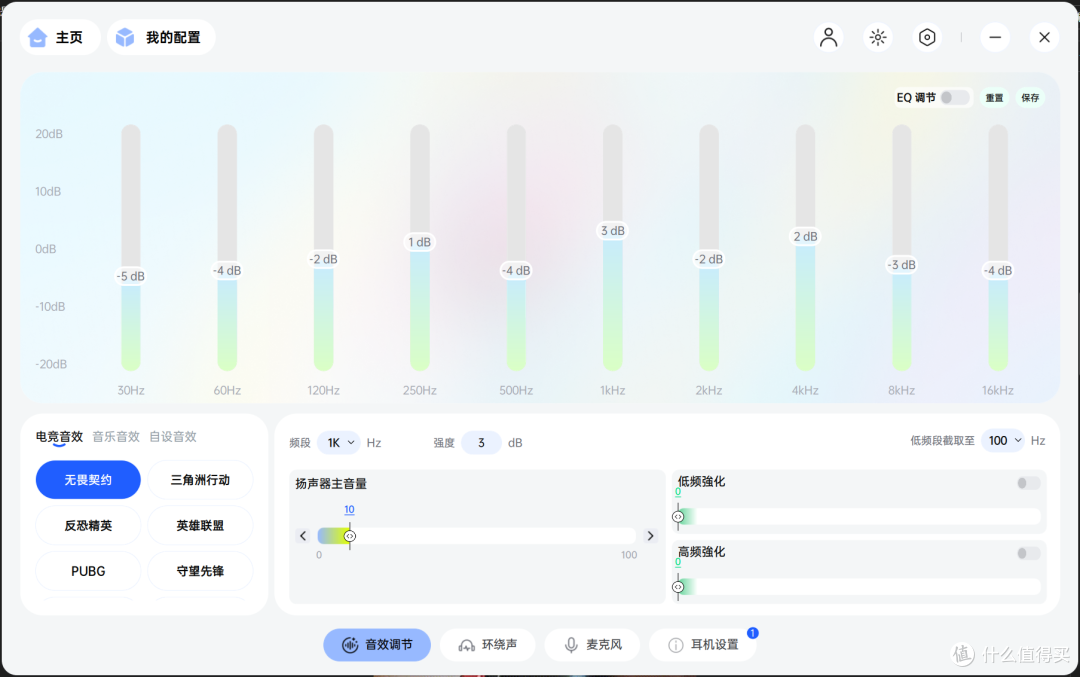Switch to the 电竞音效 tab
Image resolution: width=1080 pixels, height=677 pixels.
59,437
